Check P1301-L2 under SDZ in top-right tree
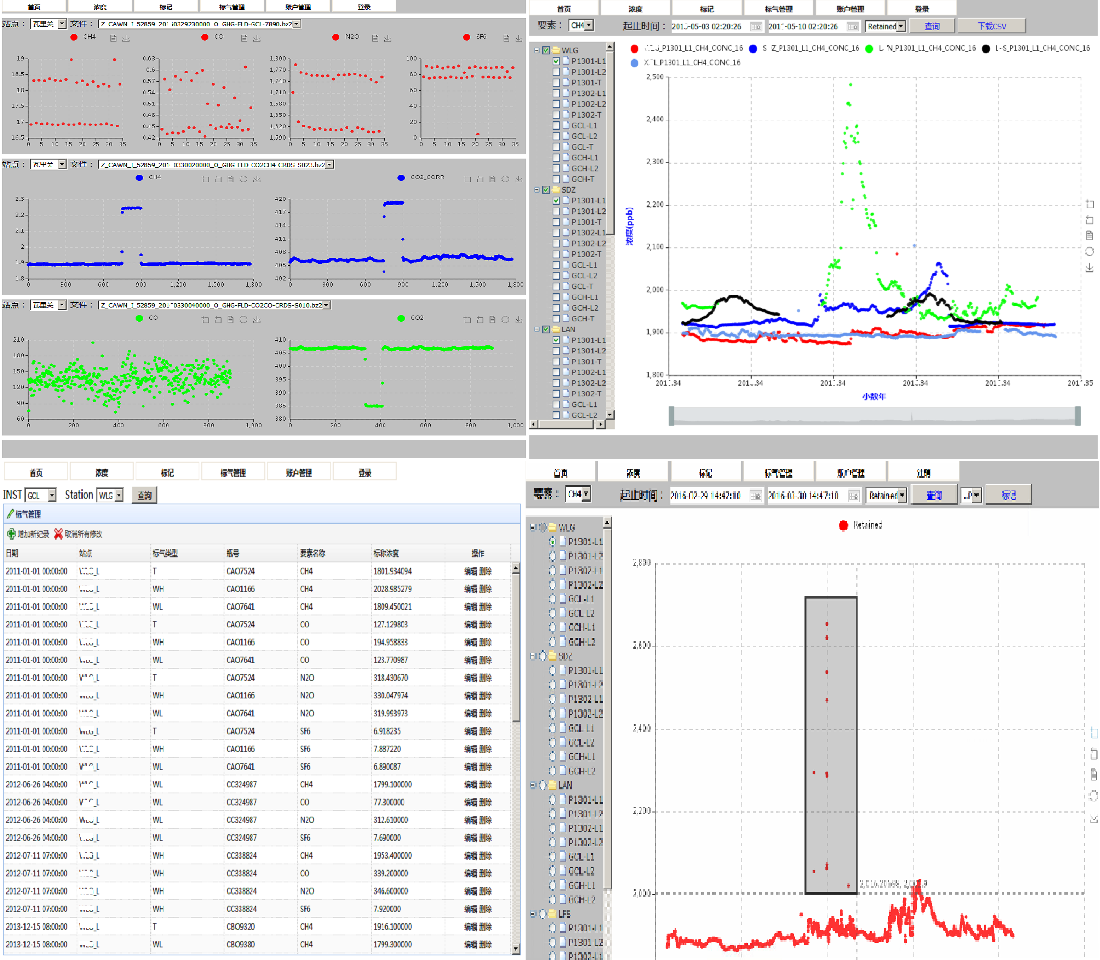The image size is (1100, 960). pos(557,211)
